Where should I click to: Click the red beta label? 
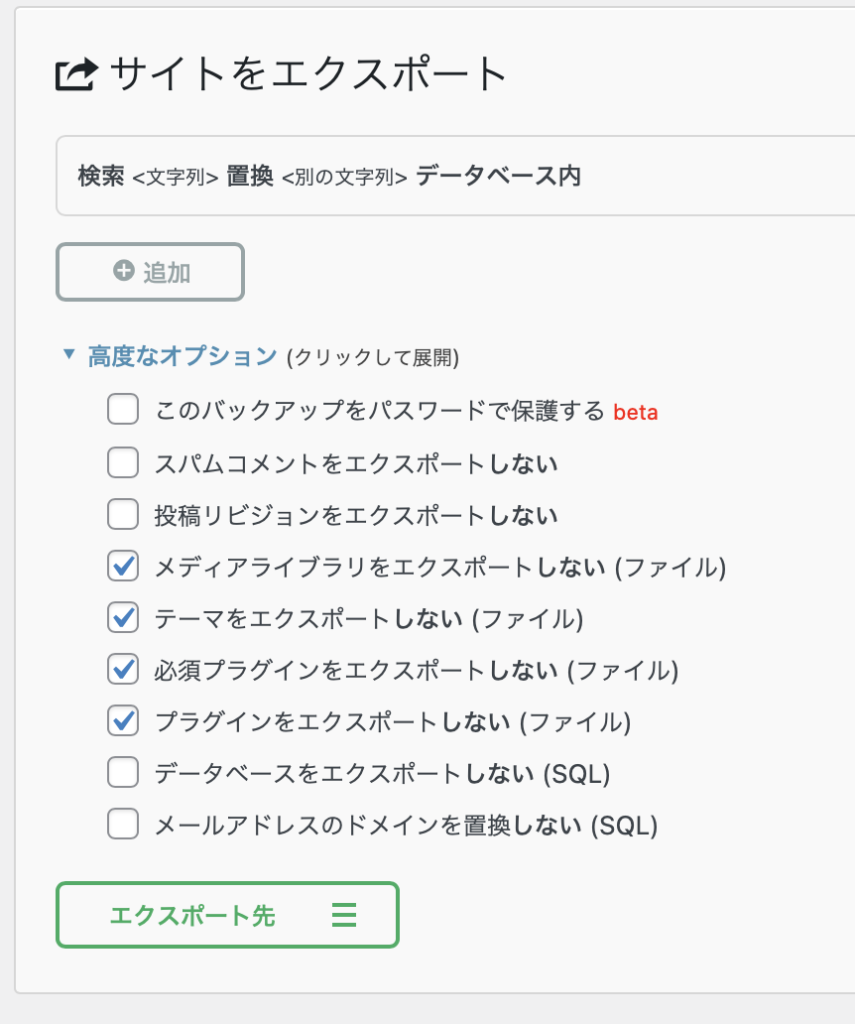635,412
